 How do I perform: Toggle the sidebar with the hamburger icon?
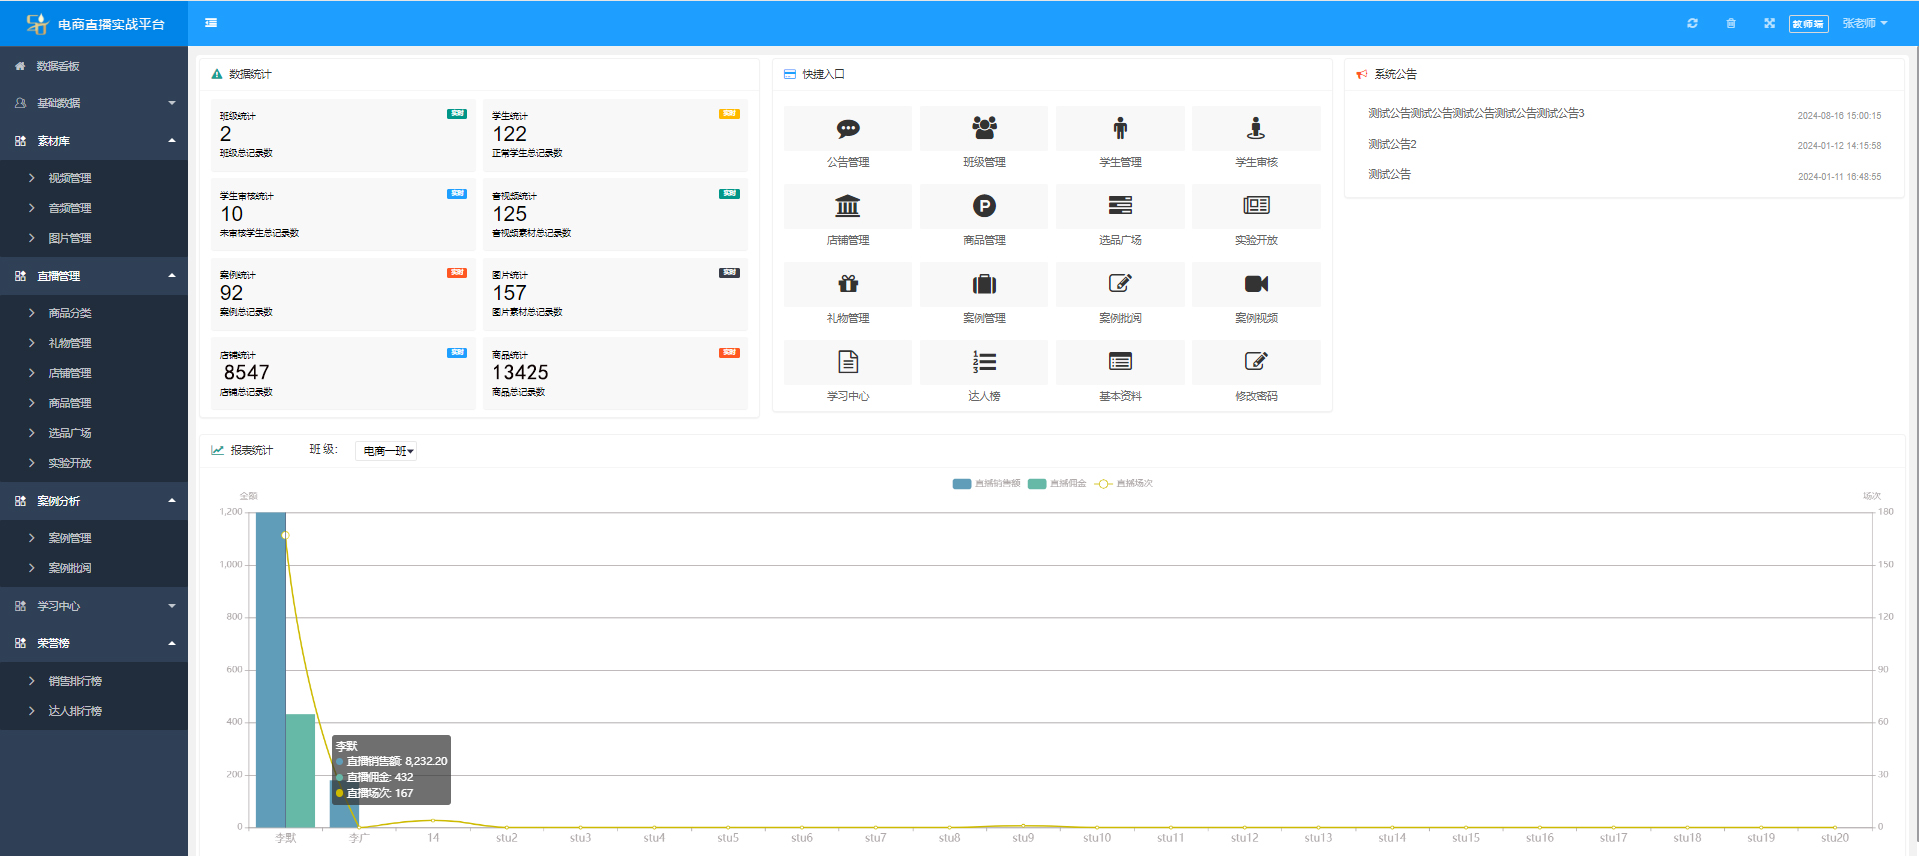tap(211, 23)
